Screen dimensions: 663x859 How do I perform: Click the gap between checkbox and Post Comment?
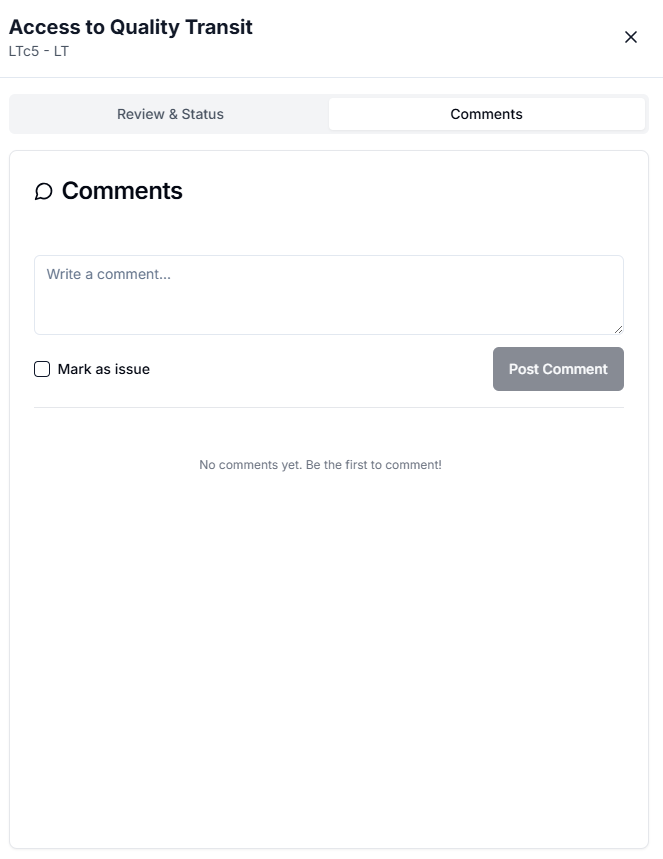tap(320, 369)
